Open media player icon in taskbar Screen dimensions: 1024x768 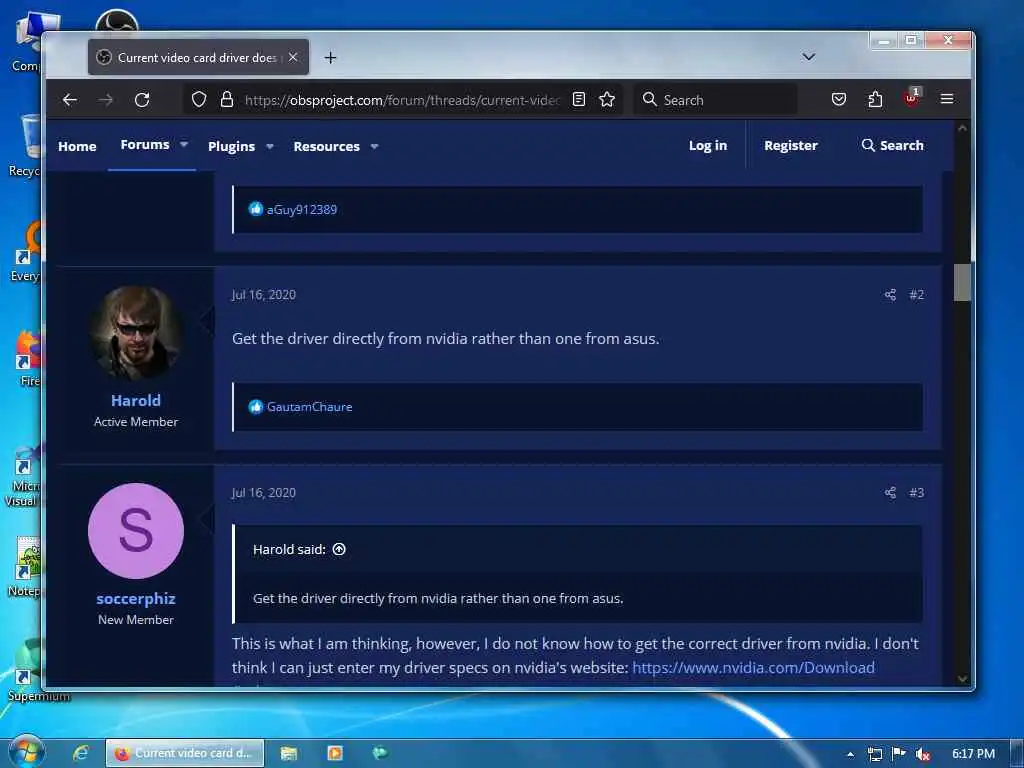pyautogui.click(x=335, y=753)
